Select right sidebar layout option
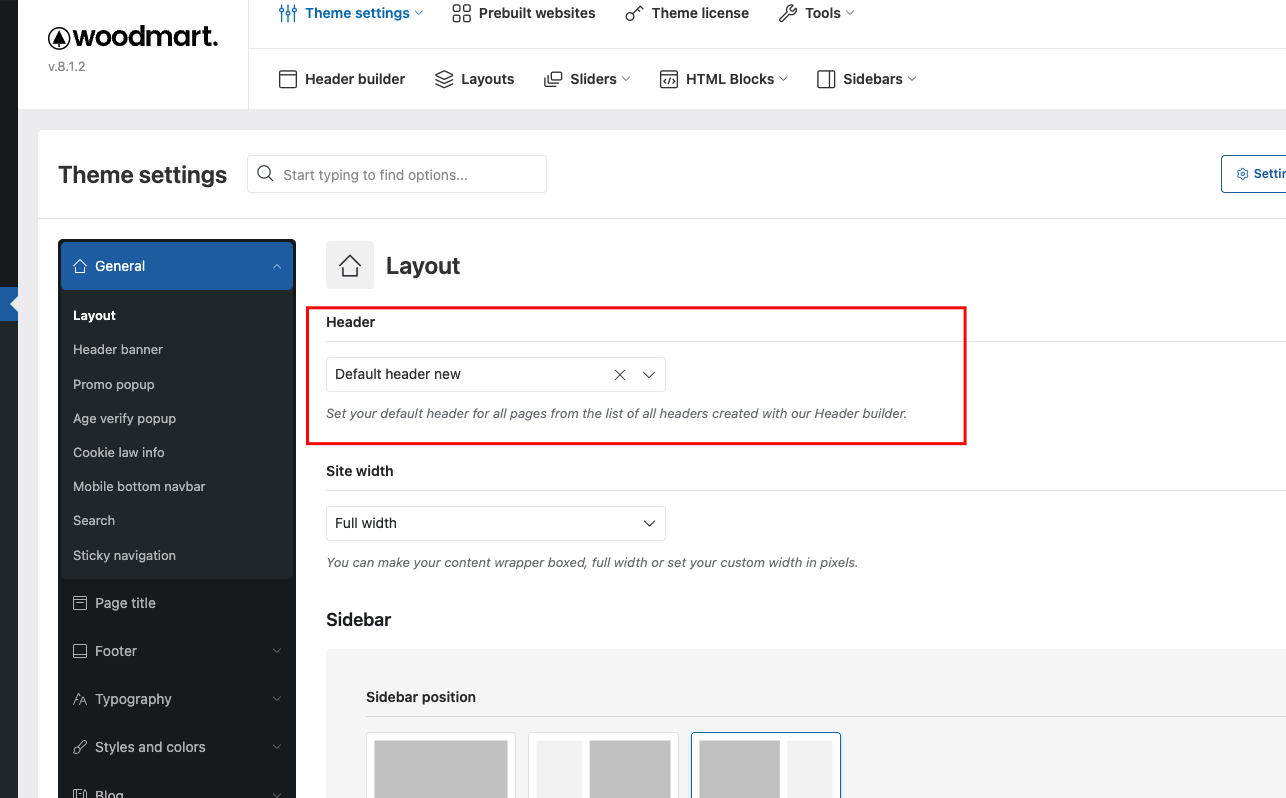 (766, 766)
